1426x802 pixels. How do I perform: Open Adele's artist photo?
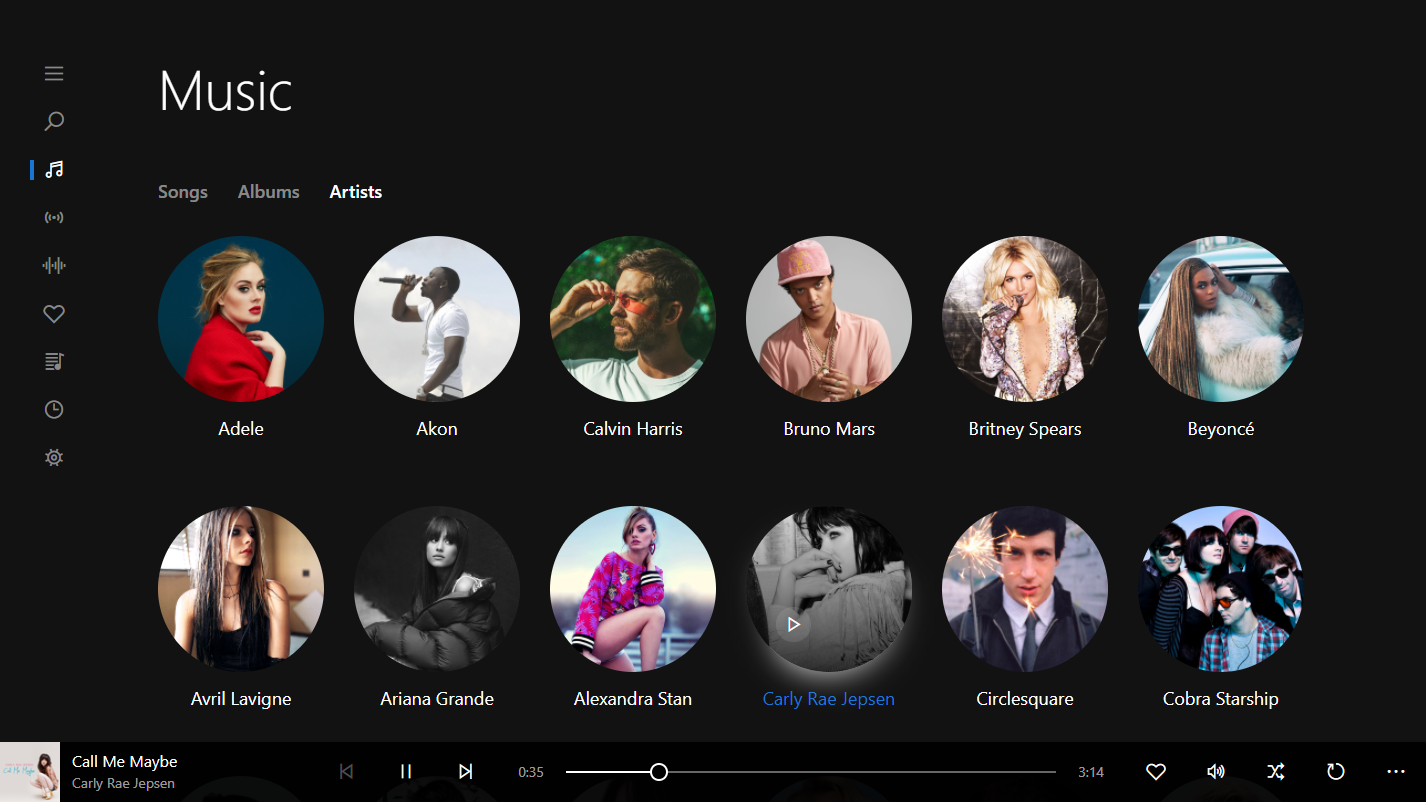coord(241,319)
